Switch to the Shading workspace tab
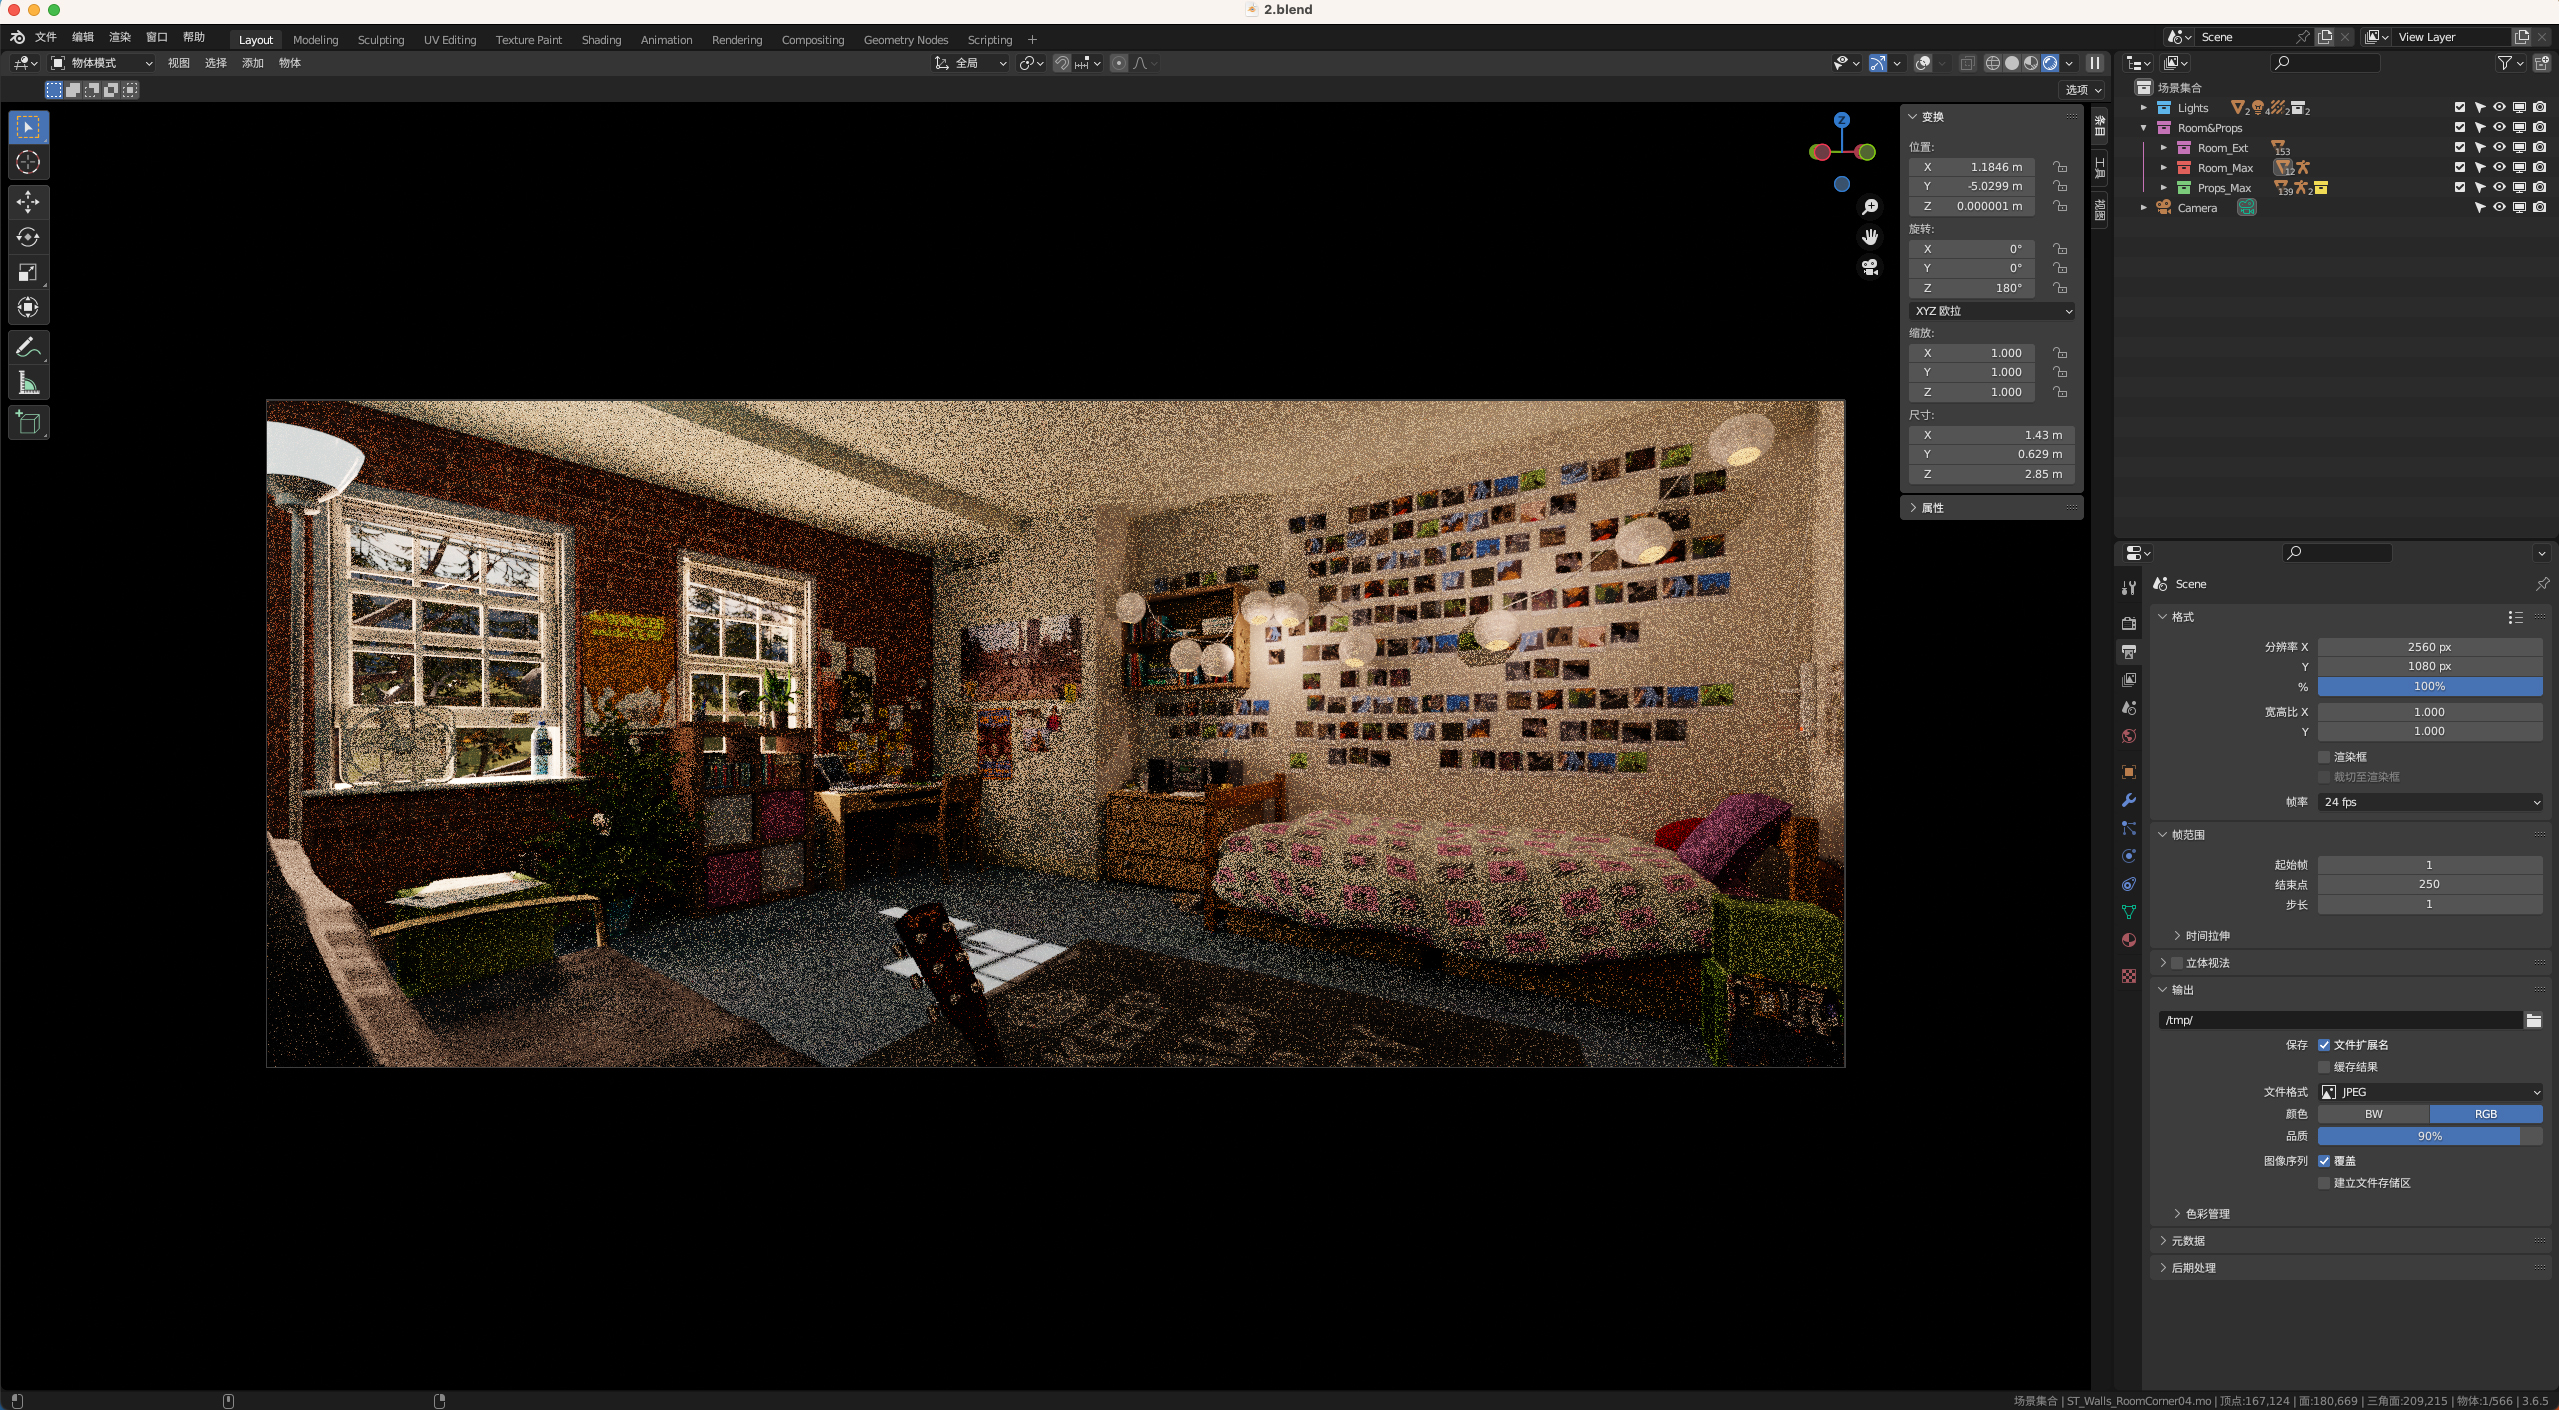Screen dimensions: 2559x1410 (x=601, y=40)
